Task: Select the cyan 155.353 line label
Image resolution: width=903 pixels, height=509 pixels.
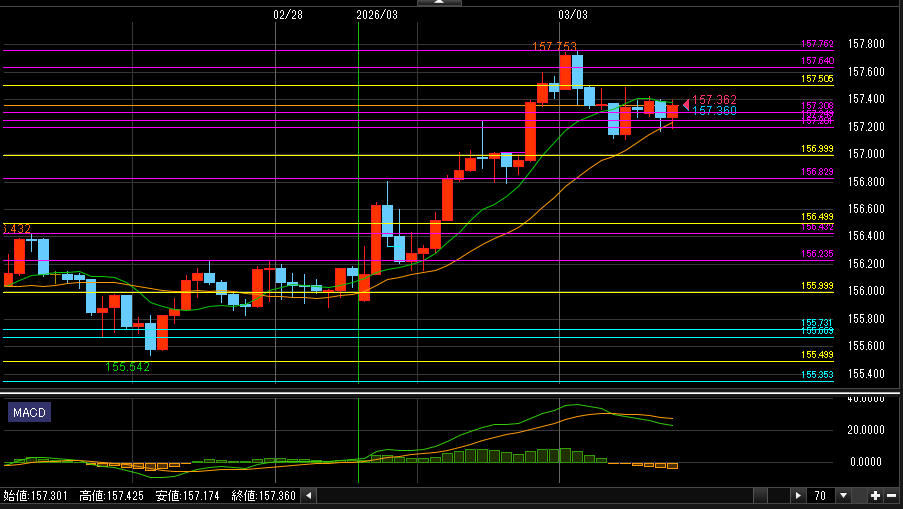Action: [x=817, y=375]
